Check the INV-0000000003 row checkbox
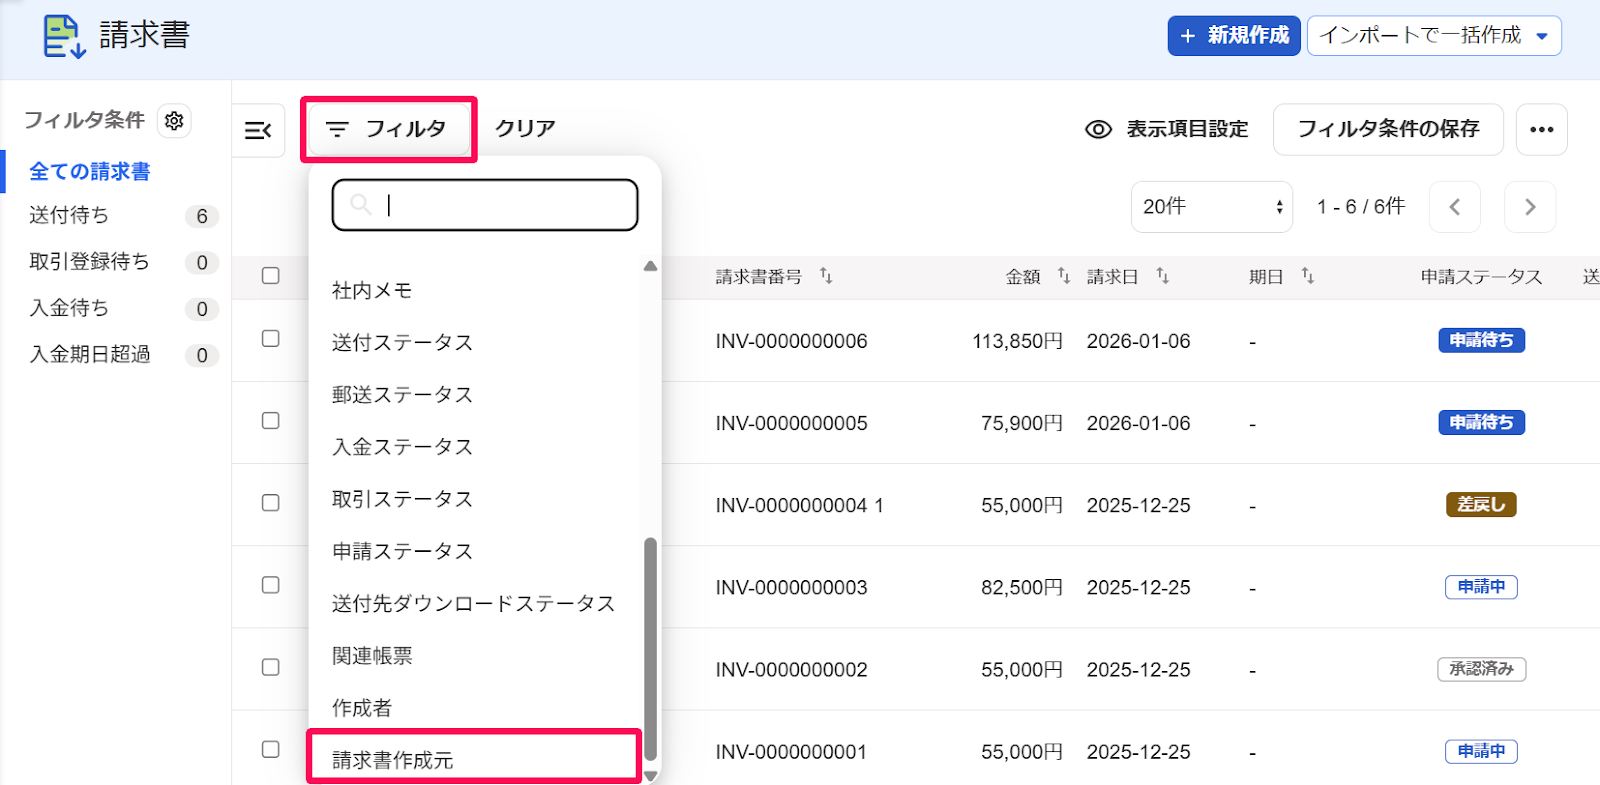Image resolution: width=1600 pixels, height=785 pixels. tap(271, 584)
